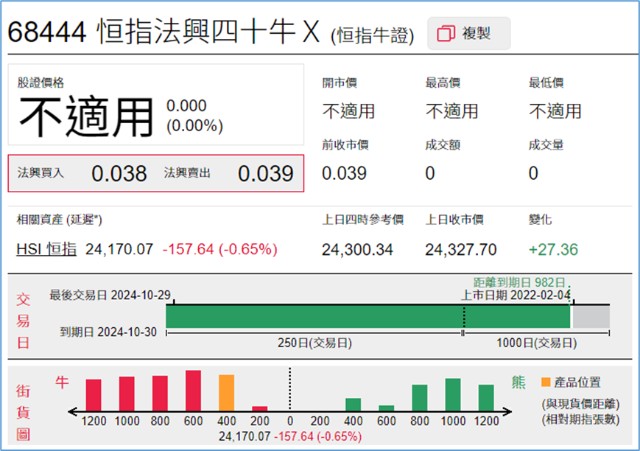
Task: Click the 前收市價 value 0.039
Action: 344,173
